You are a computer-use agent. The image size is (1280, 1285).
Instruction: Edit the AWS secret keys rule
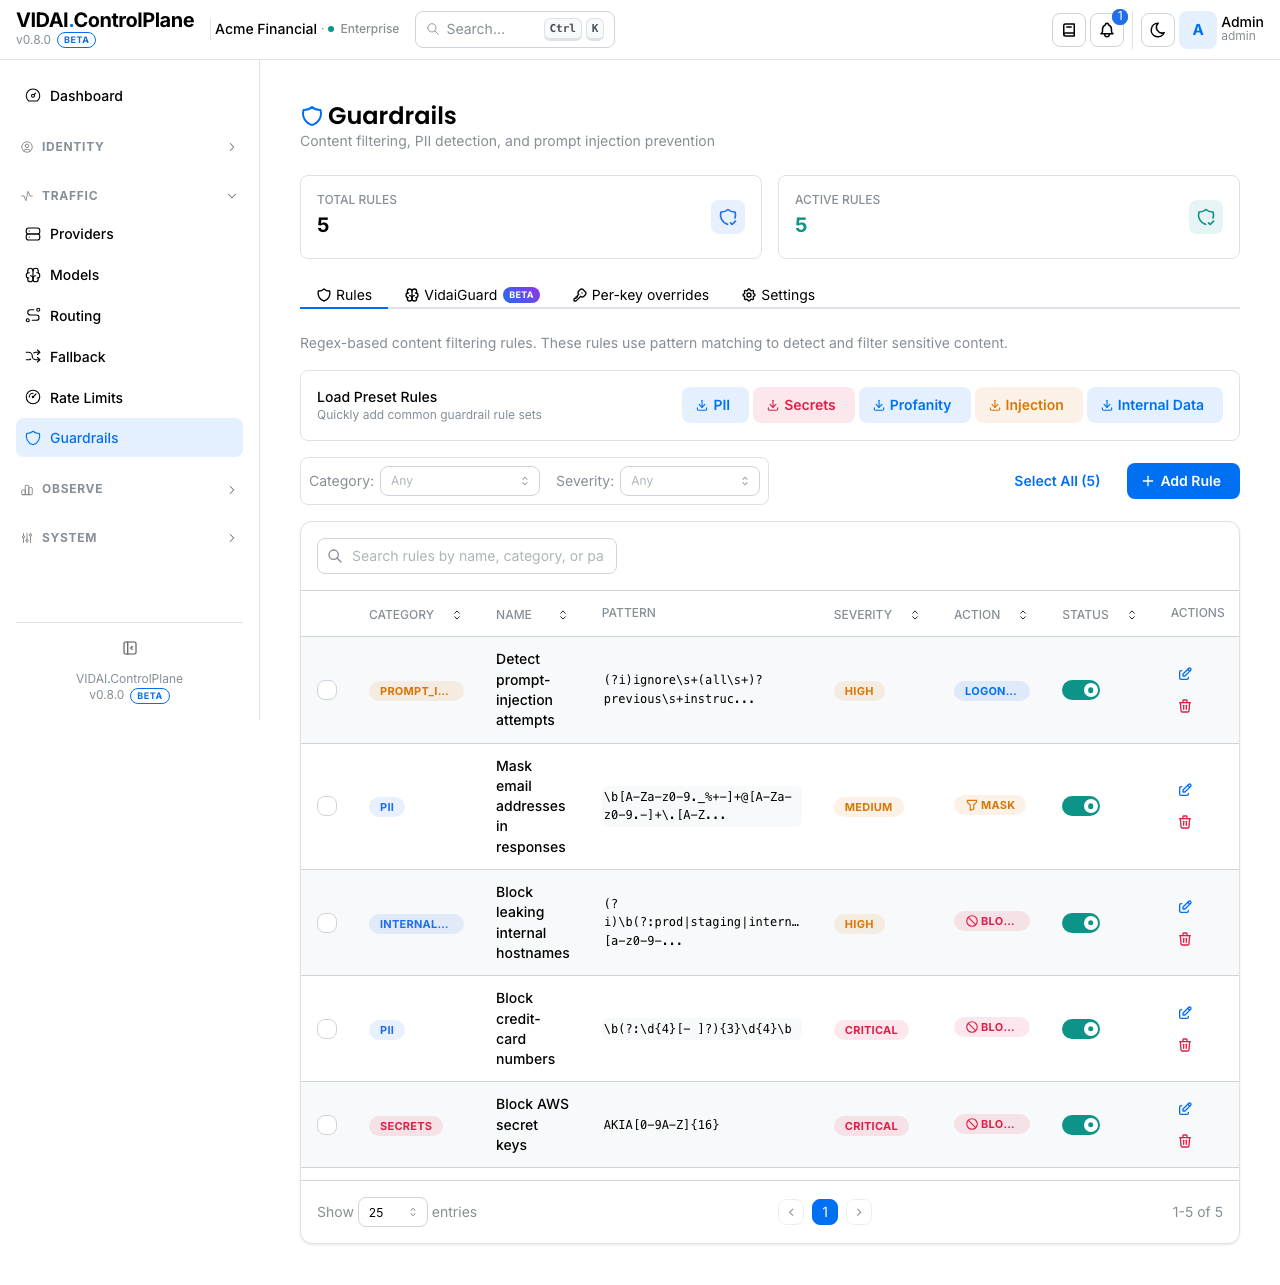click(1185, 1109)
